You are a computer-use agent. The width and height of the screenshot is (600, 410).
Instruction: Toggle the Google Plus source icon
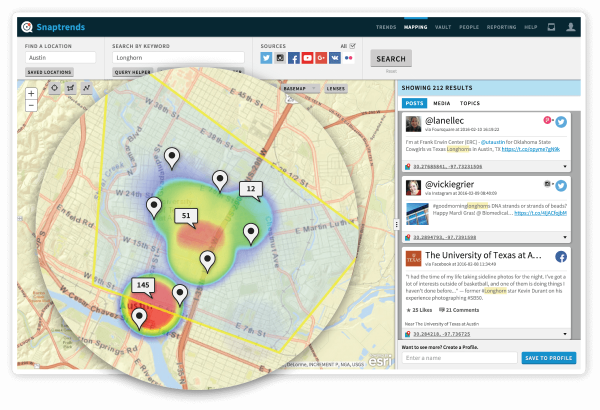pos(321,58)
